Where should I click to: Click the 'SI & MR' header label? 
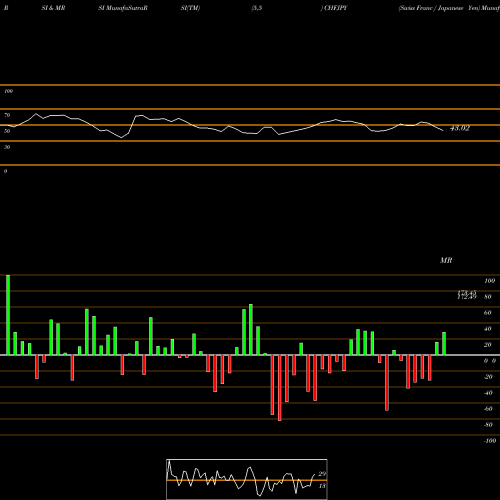pyautogui.click(x=53, y=8)
